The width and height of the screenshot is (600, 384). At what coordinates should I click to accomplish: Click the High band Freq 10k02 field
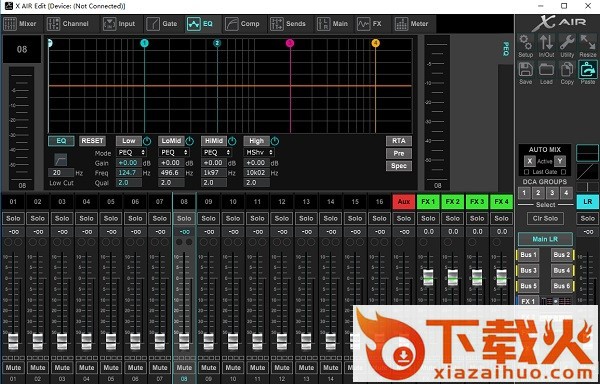[x=256, y=173]
